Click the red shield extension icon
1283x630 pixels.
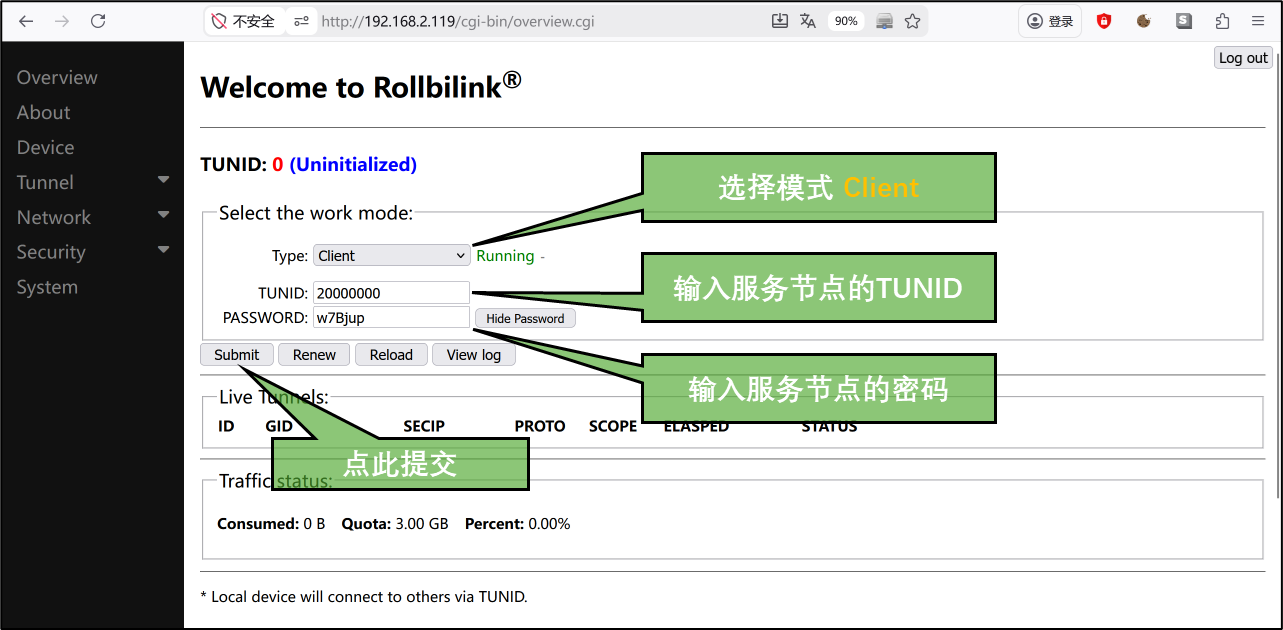(1104, 21)
